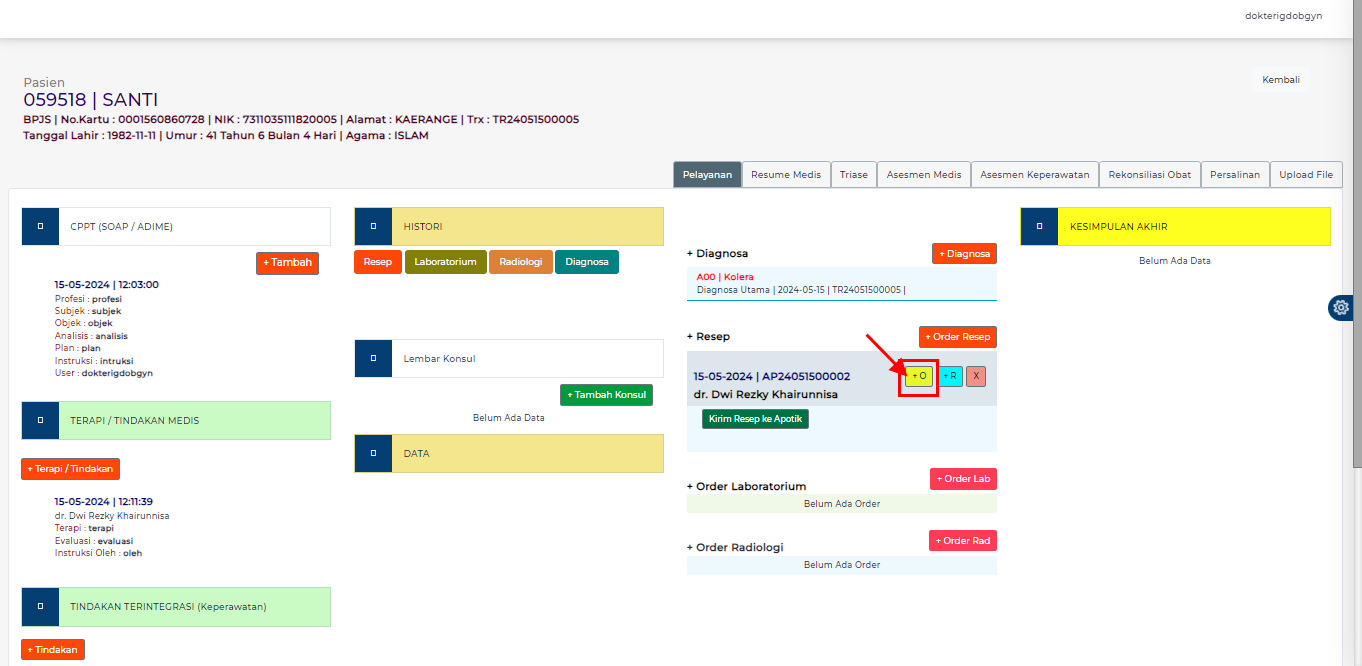1362x666 pixels.
Task: Delete the prescription with the X button
Action: coord(976,376)
